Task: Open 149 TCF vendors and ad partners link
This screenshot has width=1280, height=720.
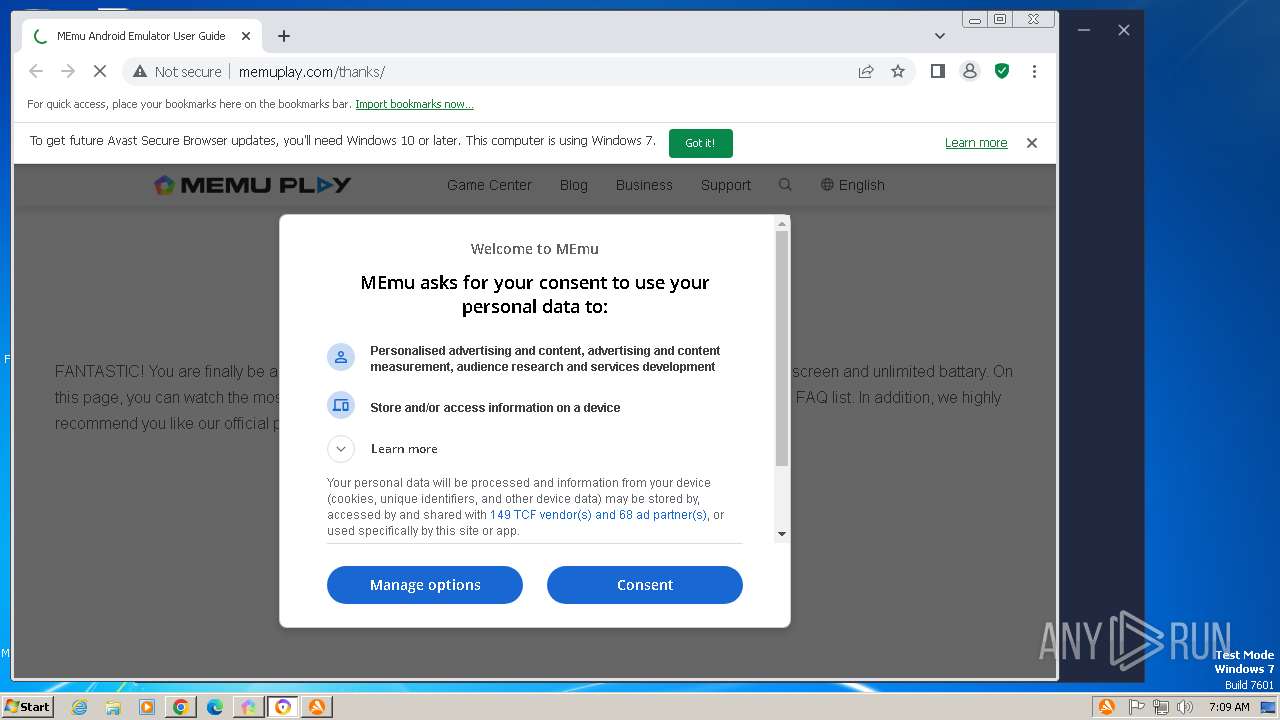Action: [598, 515]
